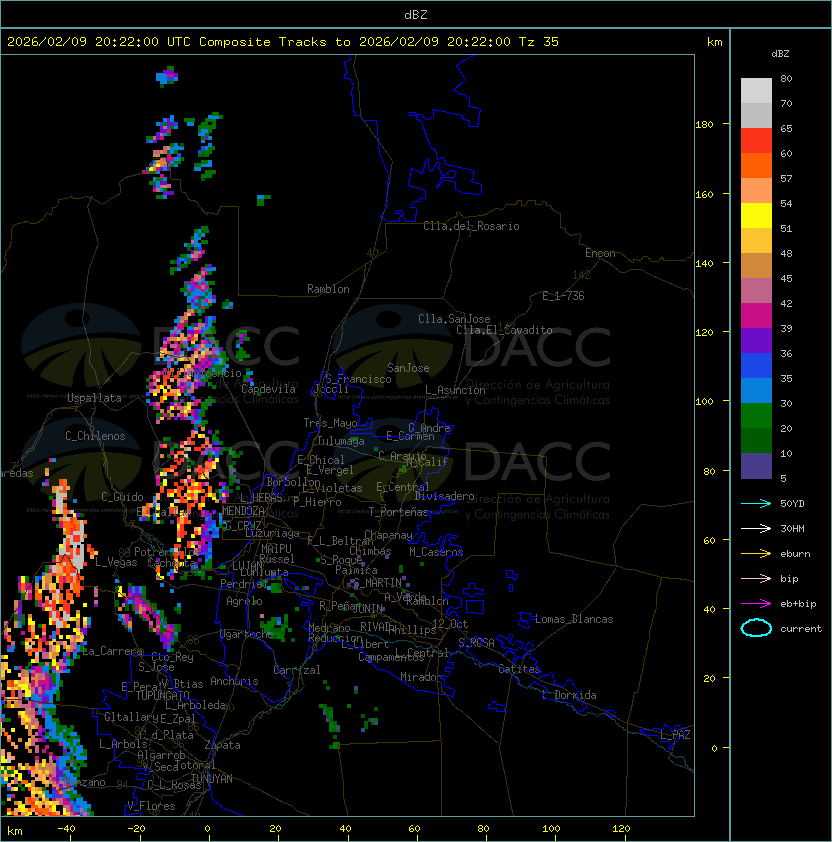This screenshot has width=832, height=842.
Task: Click the Divisadero map label
Action: click(444, 496)
